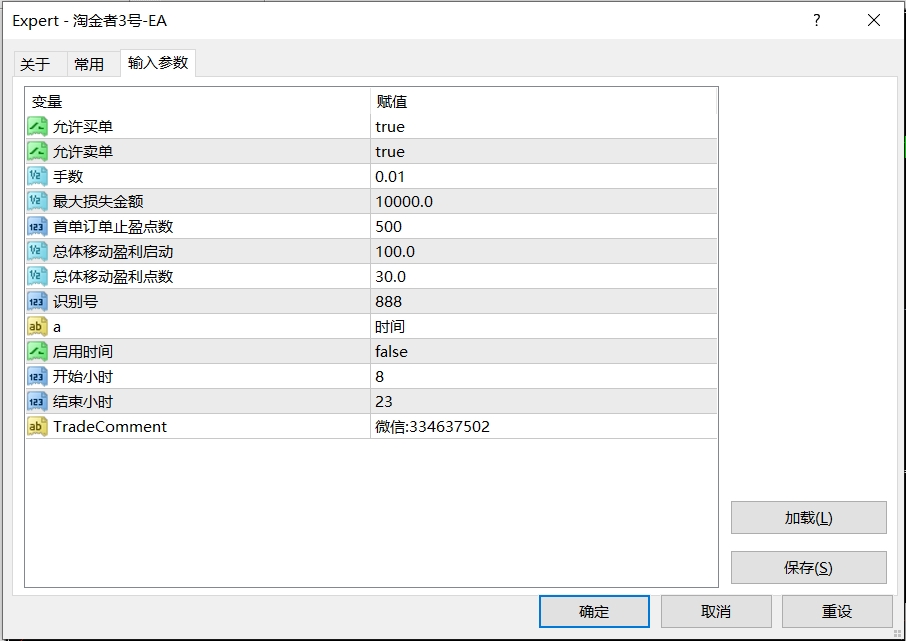The width and height of the screenshot is (906, 641).
Task: Click the 保存(S) button
Action: [x=808, y=568]
